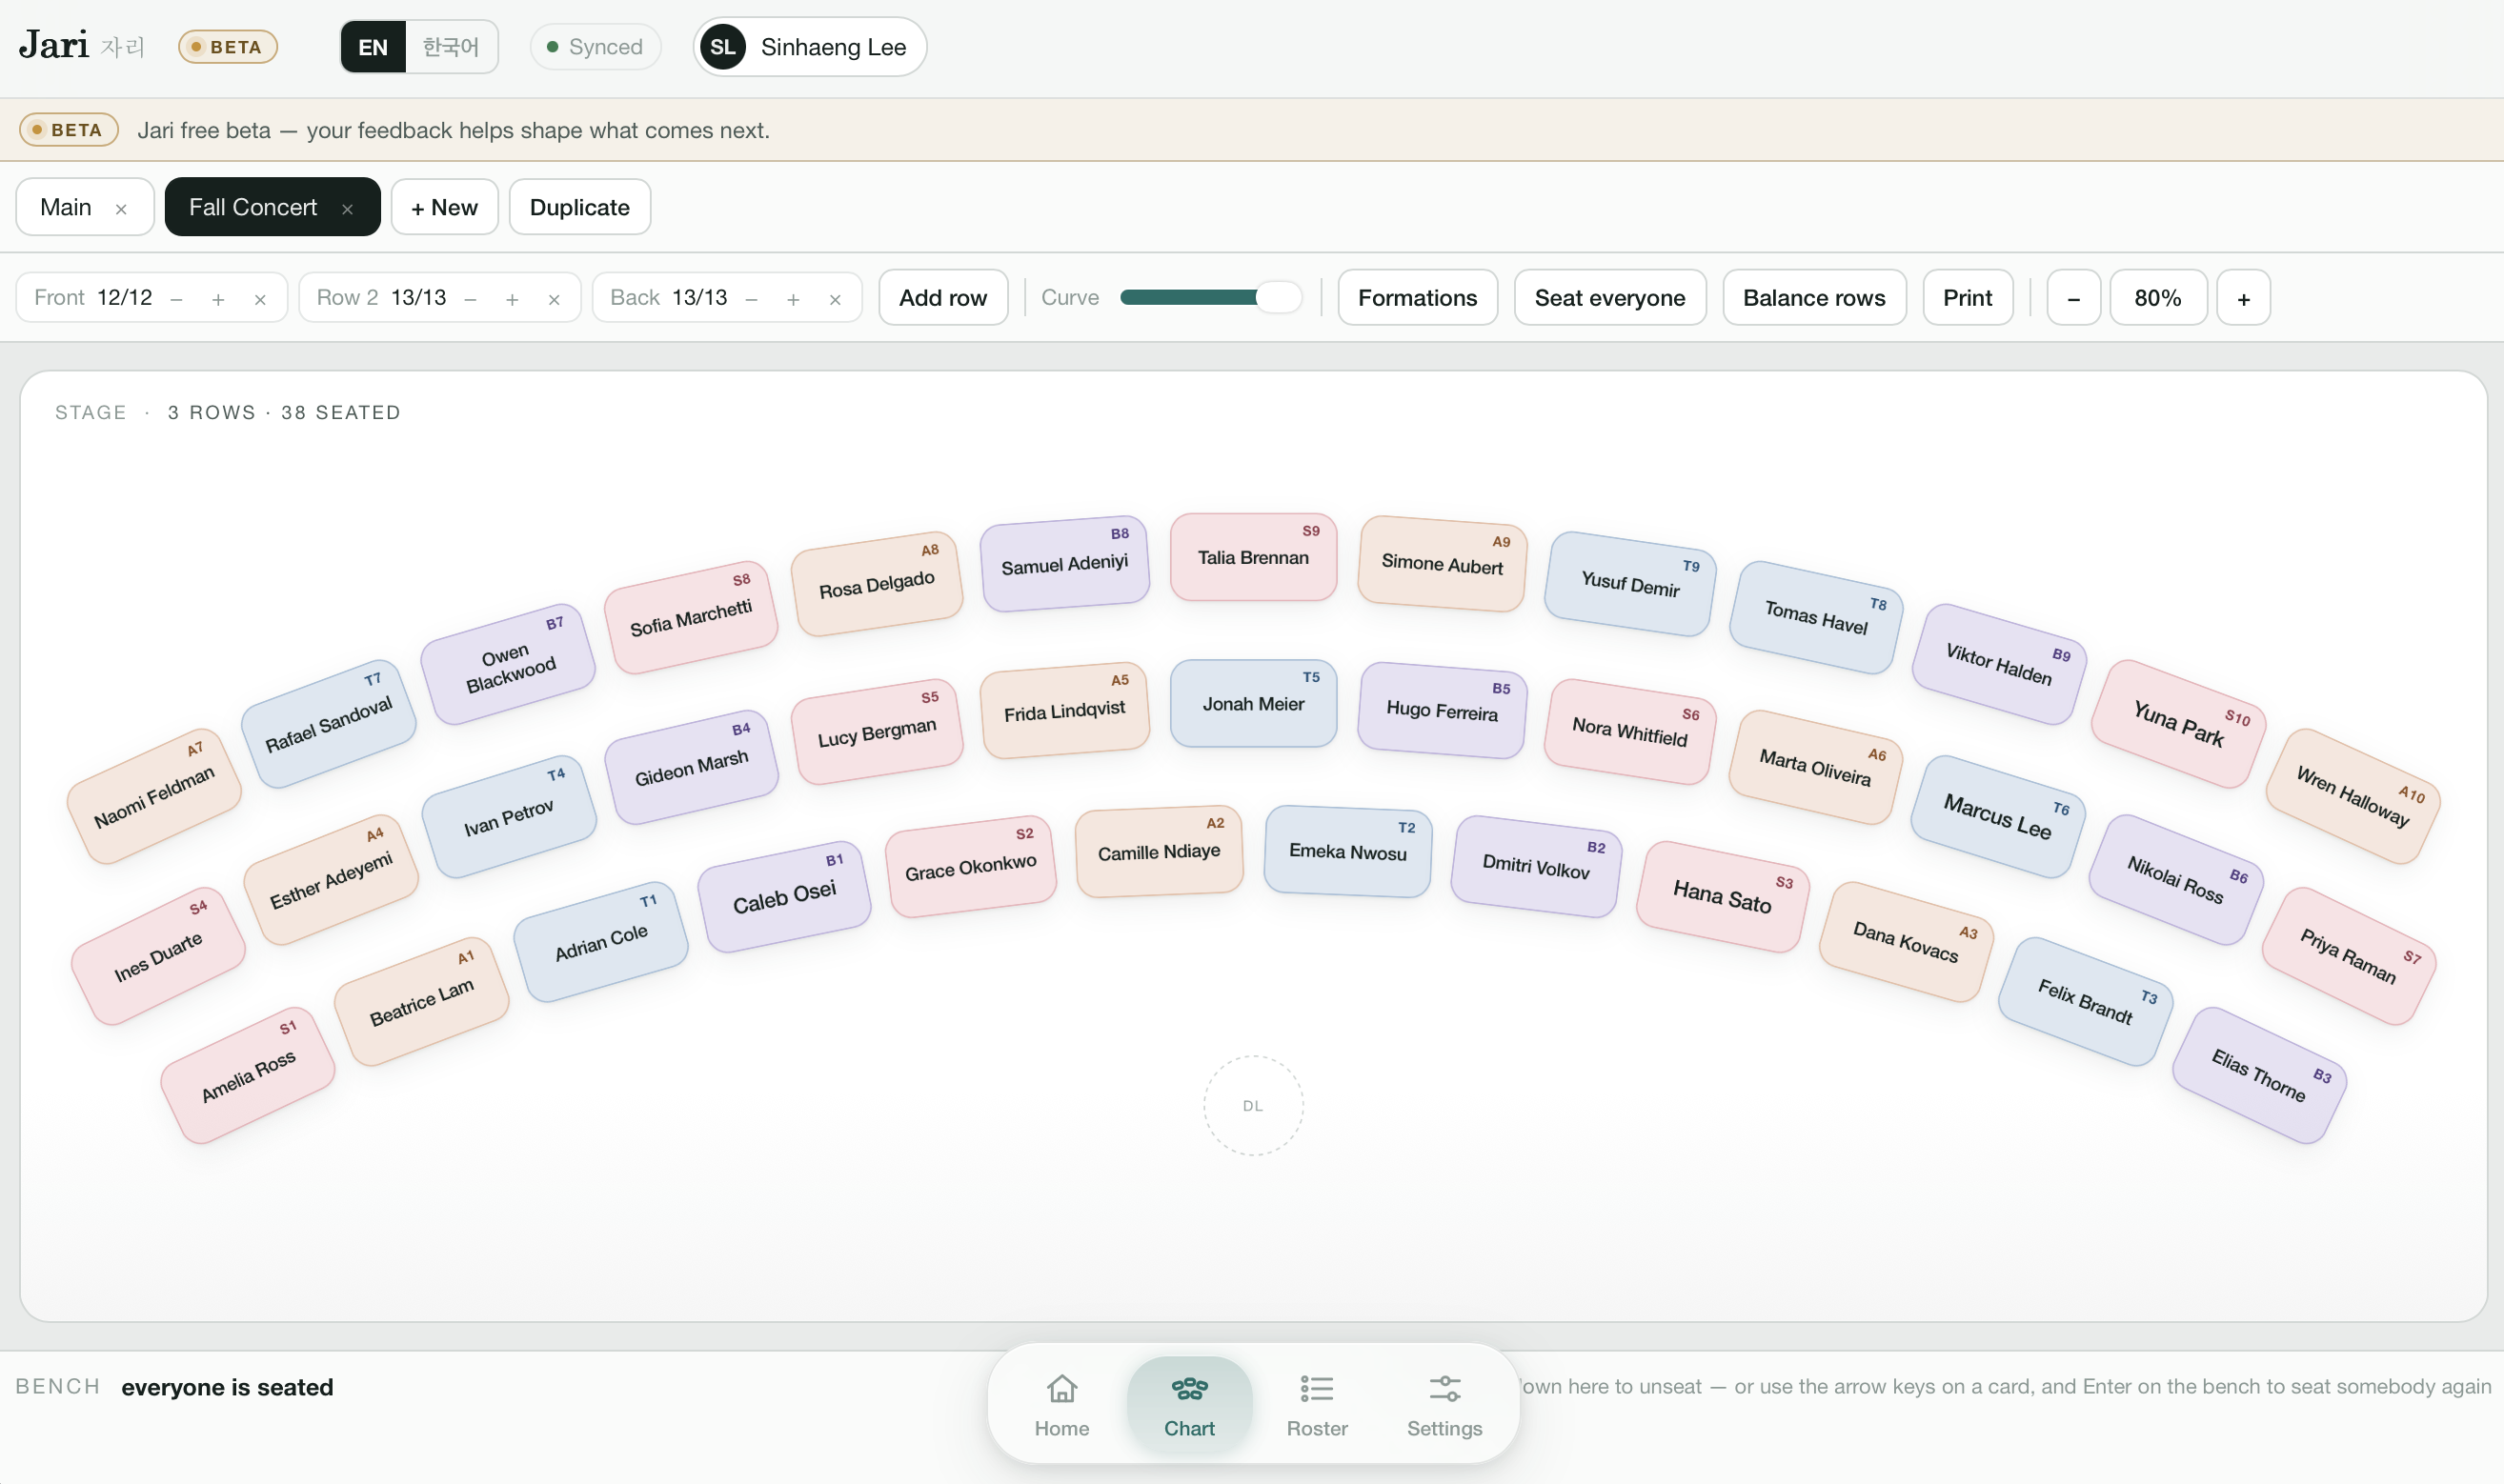Open the Roster list icon

pos(1316,1388)
